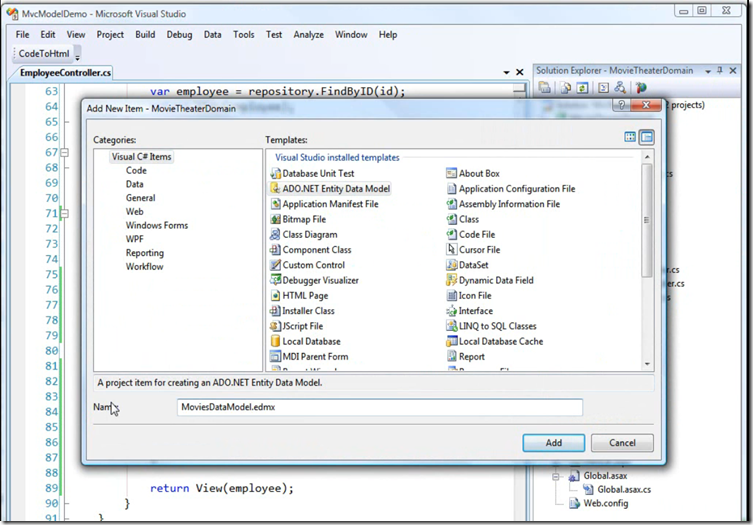Choose the Icon File template
Screen dimensions: 753x525
tap(469, 296)
